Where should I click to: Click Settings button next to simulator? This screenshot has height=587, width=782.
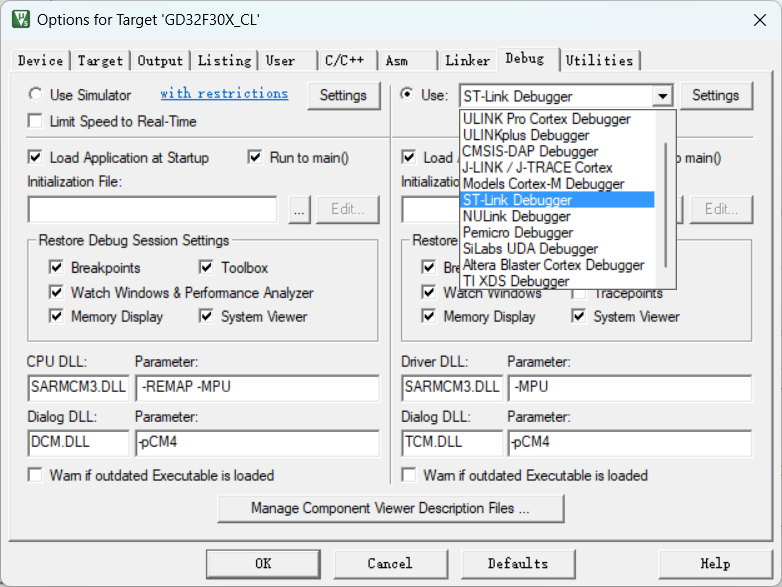click(x=343, y=95)
